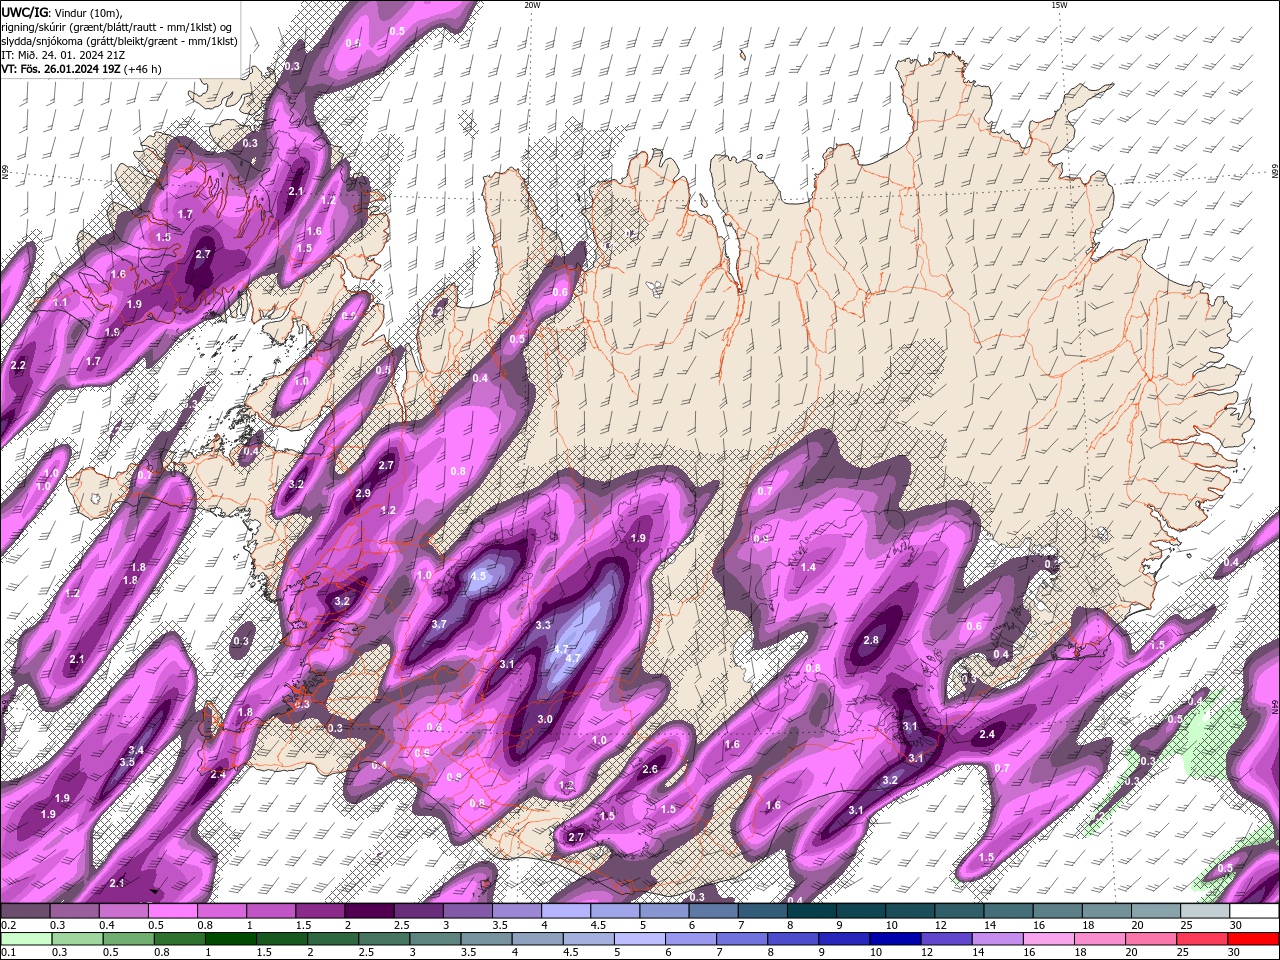
Task: Click the '2.8' precipitation value on map
Action: click(870, 640)
